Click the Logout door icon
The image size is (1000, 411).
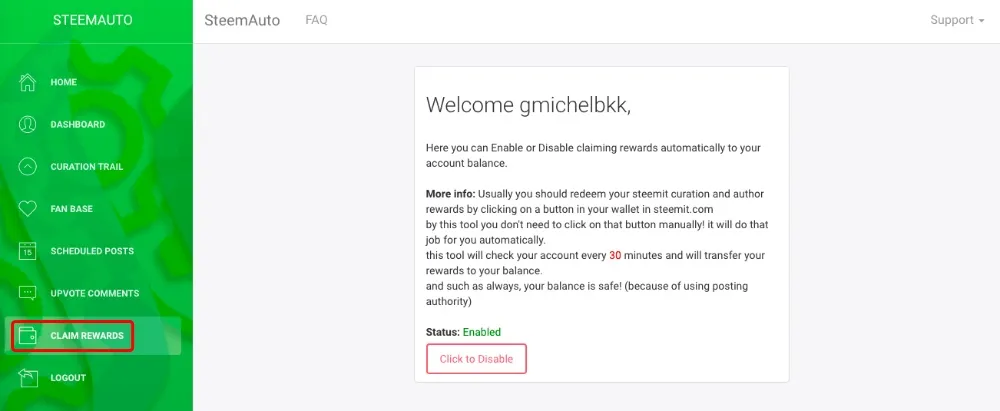28,378
